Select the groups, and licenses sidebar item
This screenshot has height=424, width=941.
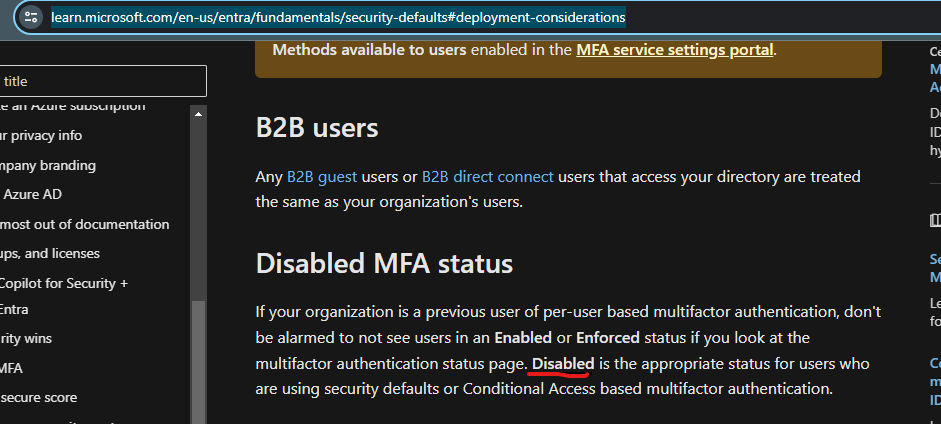tap(50, 253)
